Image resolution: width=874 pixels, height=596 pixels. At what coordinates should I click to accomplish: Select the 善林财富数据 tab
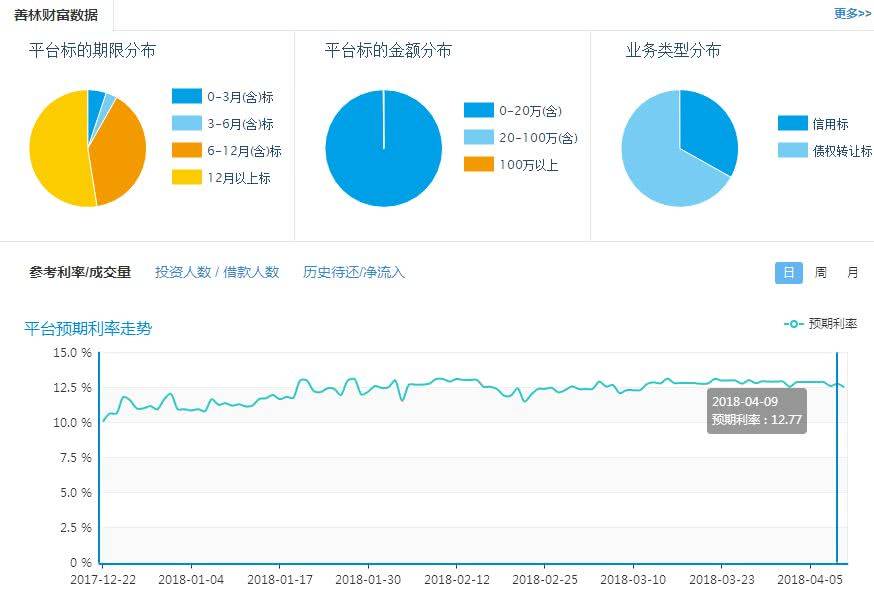57,14
